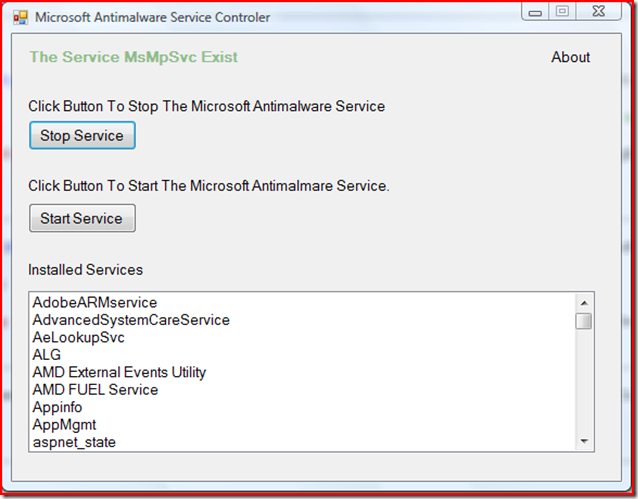The image size is (638, 499).
Task: Click the service status text MsMpSvc Exist
Action: tap(133, 57)
